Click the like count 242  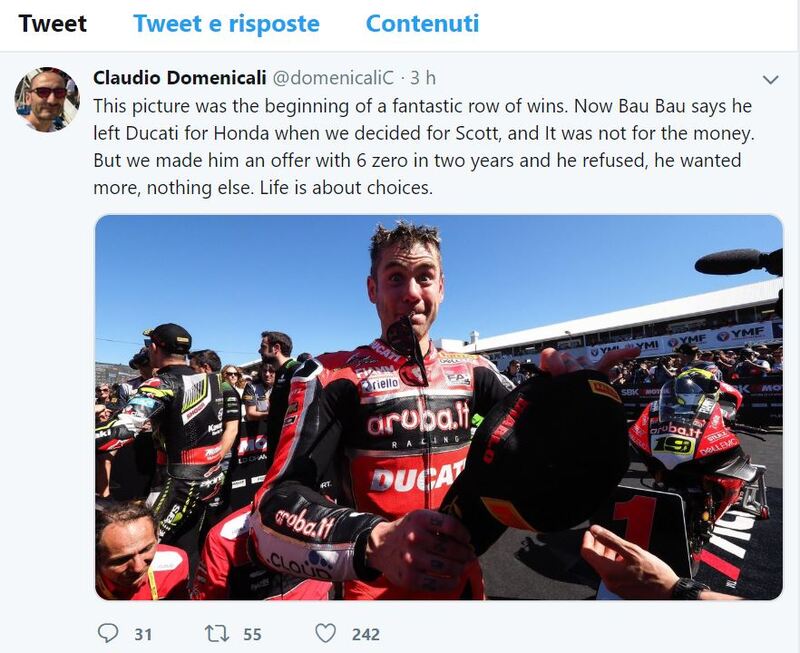pyautogui.click(x=366, y=634)
